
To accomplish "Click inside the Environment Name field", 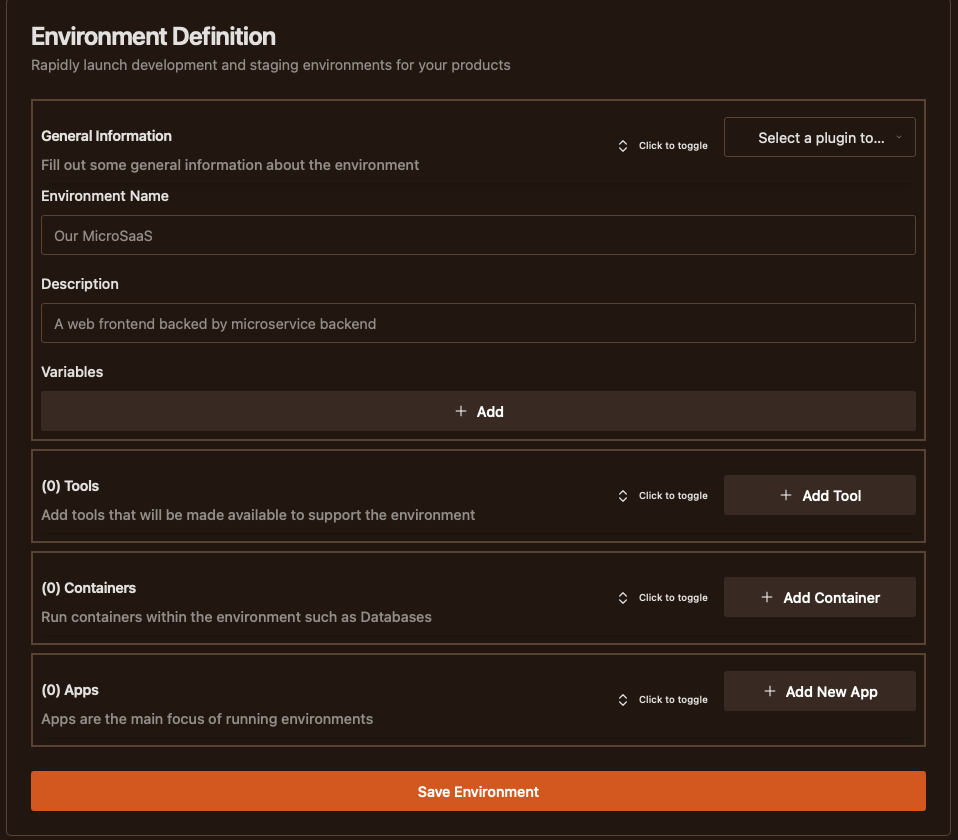I will [x=478, y=235].
